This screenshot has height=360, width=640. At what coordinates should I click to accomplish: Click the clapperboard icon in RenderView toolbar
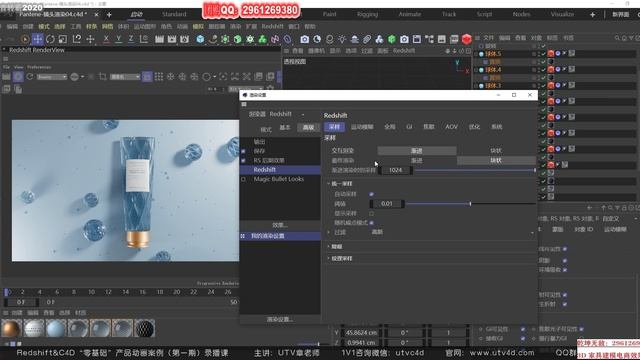click(6, 77)
